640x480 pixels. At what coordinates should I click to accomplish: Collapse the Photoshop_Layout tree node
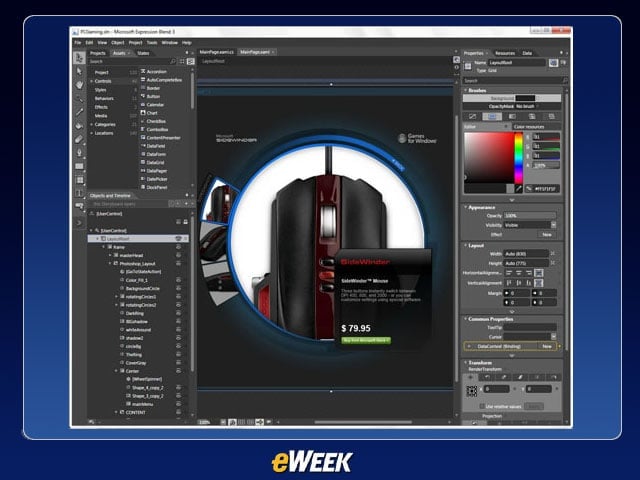coord(110,264)
